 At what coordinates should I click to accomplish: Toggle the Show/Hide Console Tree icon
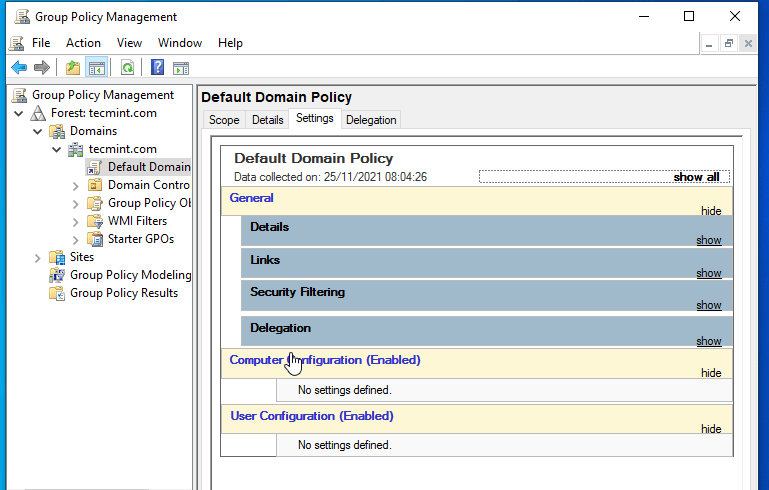[97, 68]
